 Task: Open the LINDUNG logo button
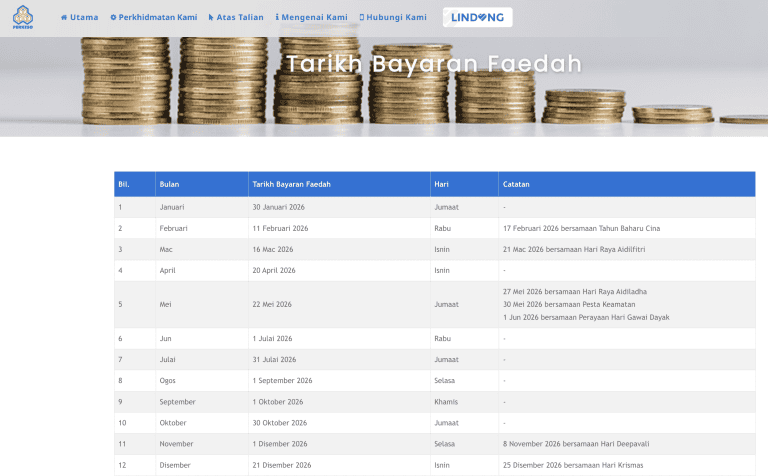477,17
